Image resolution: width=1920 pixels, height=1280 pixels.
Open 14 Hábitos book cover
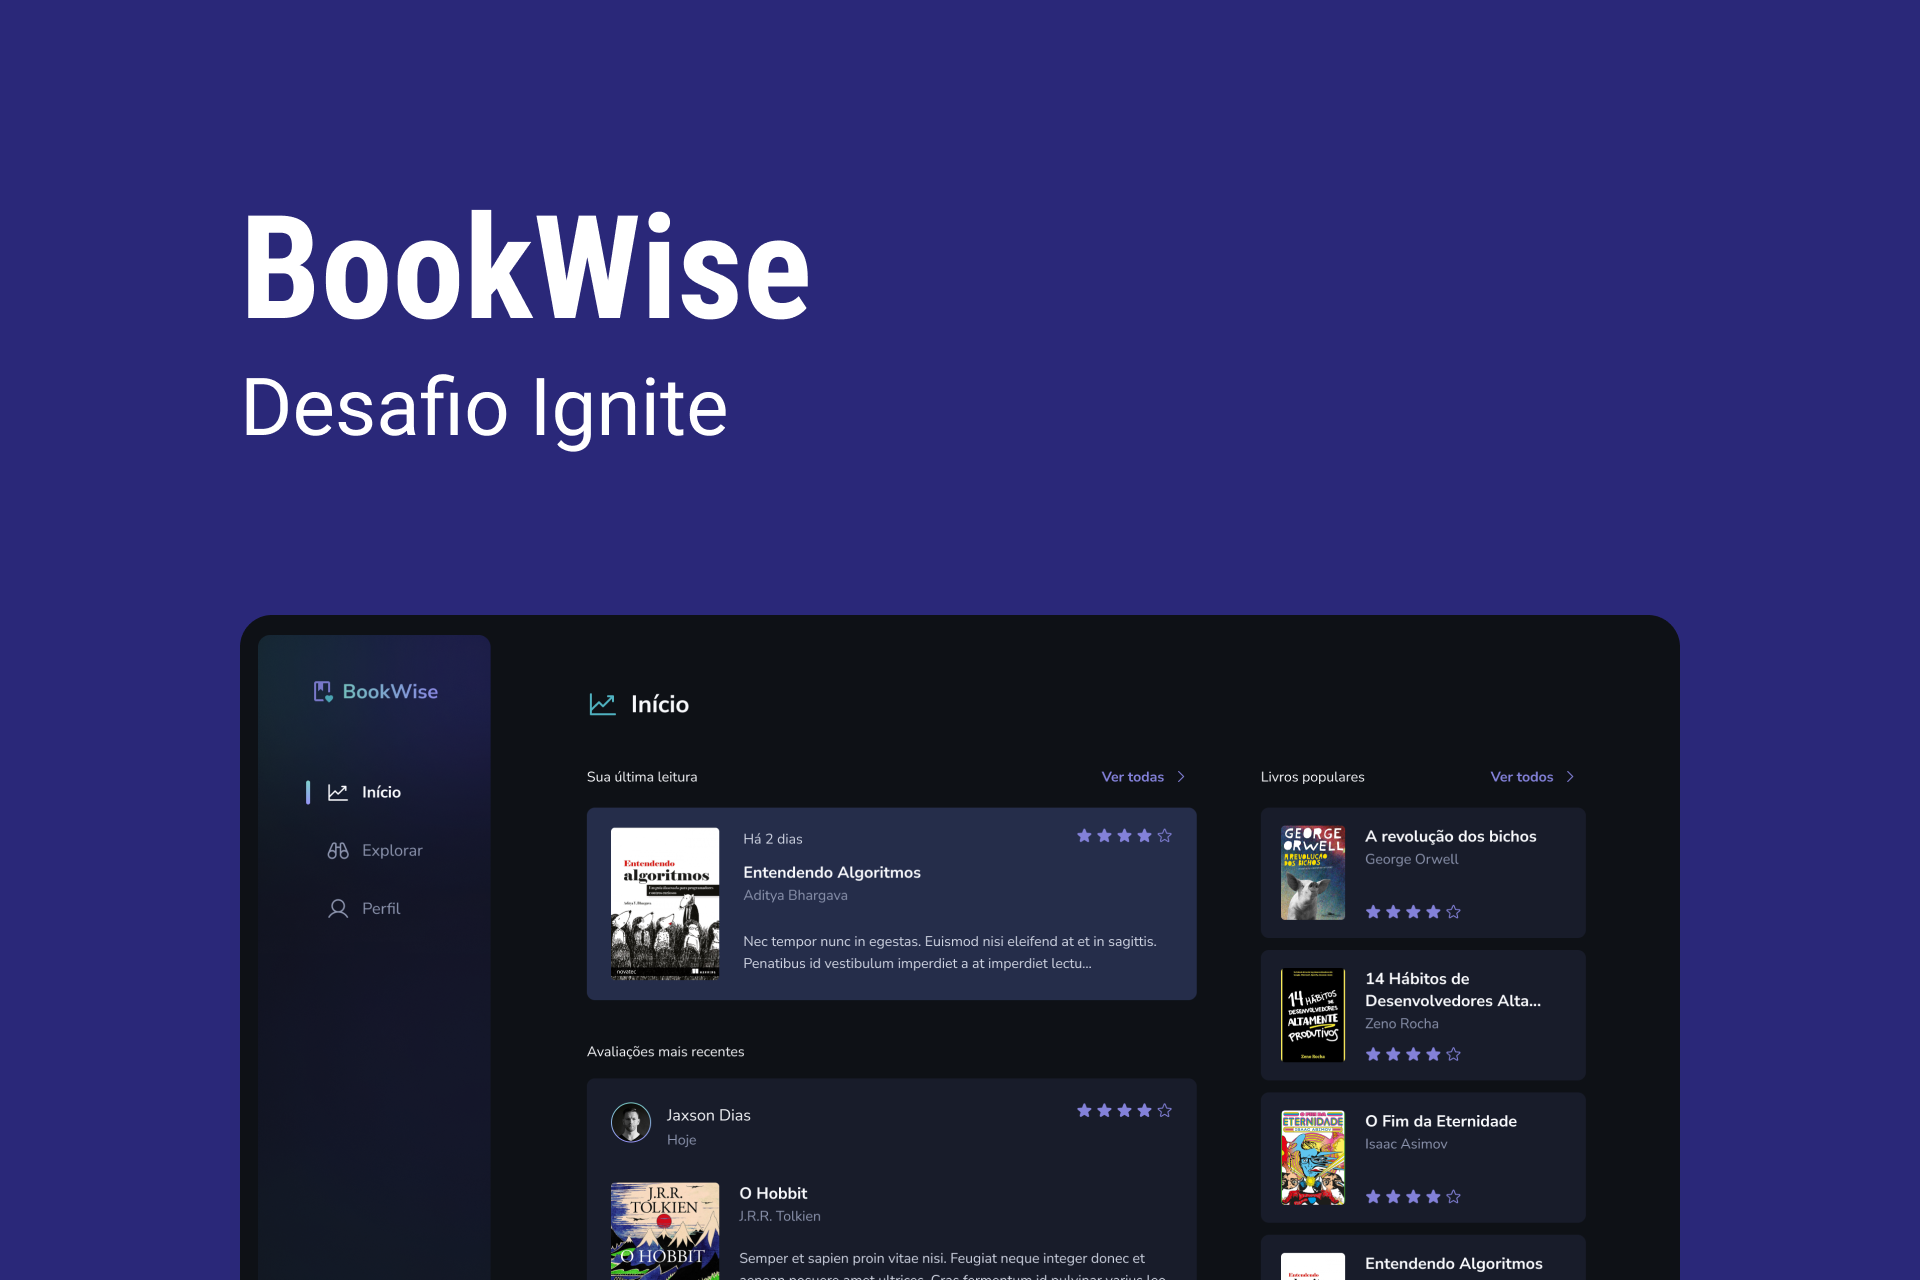pos(1313,1015)
